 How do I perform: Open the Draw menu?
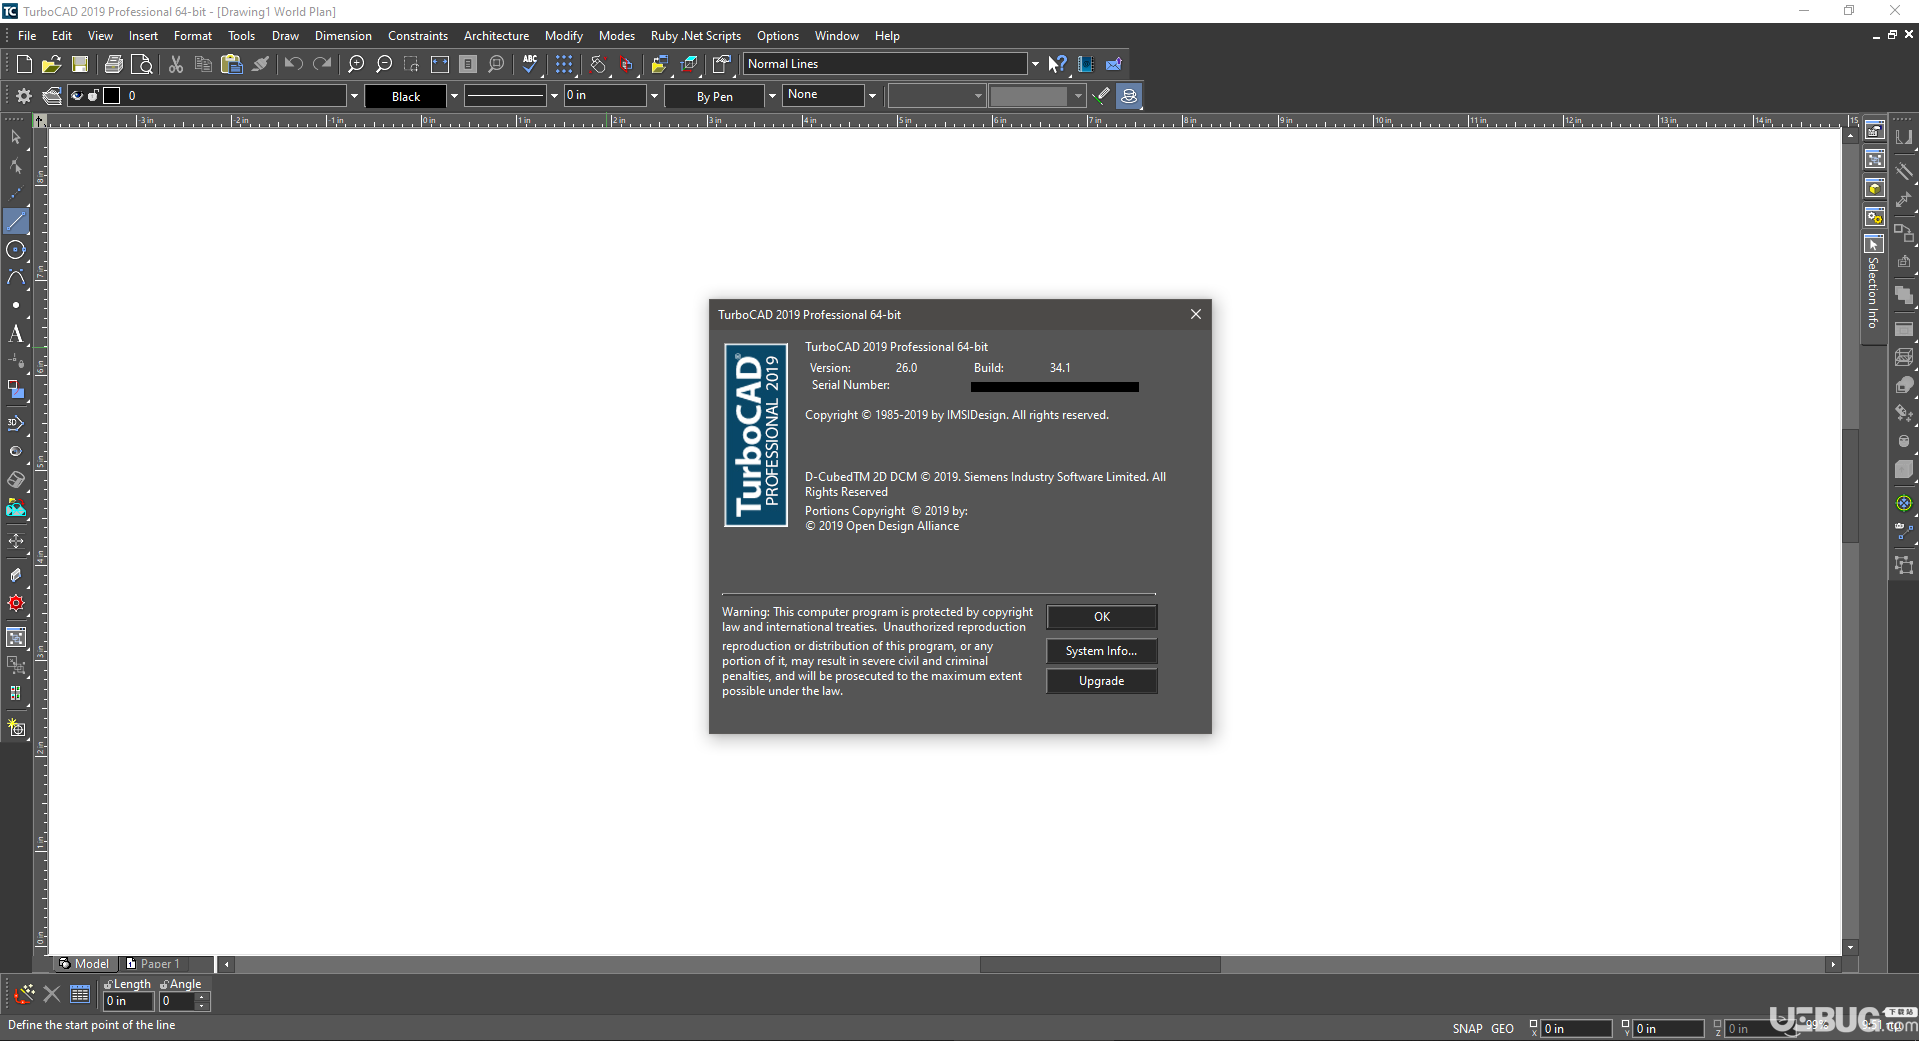point(285,36)
